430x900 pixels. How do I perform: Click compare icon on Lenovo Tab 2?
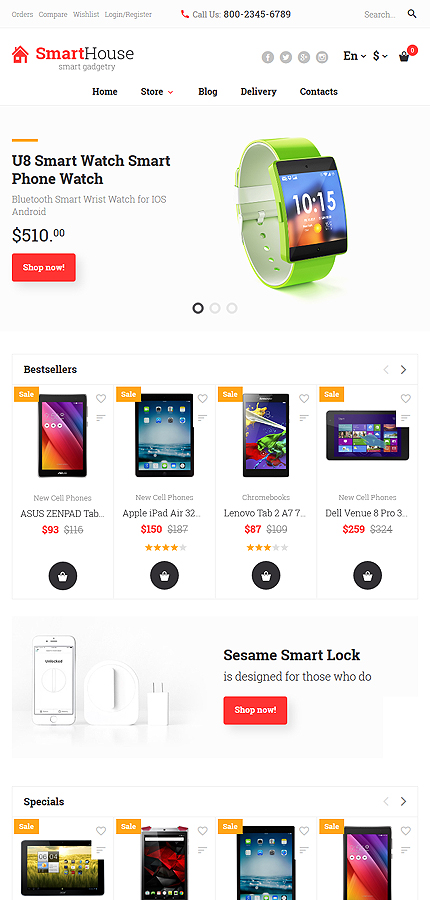click(304, 417)
